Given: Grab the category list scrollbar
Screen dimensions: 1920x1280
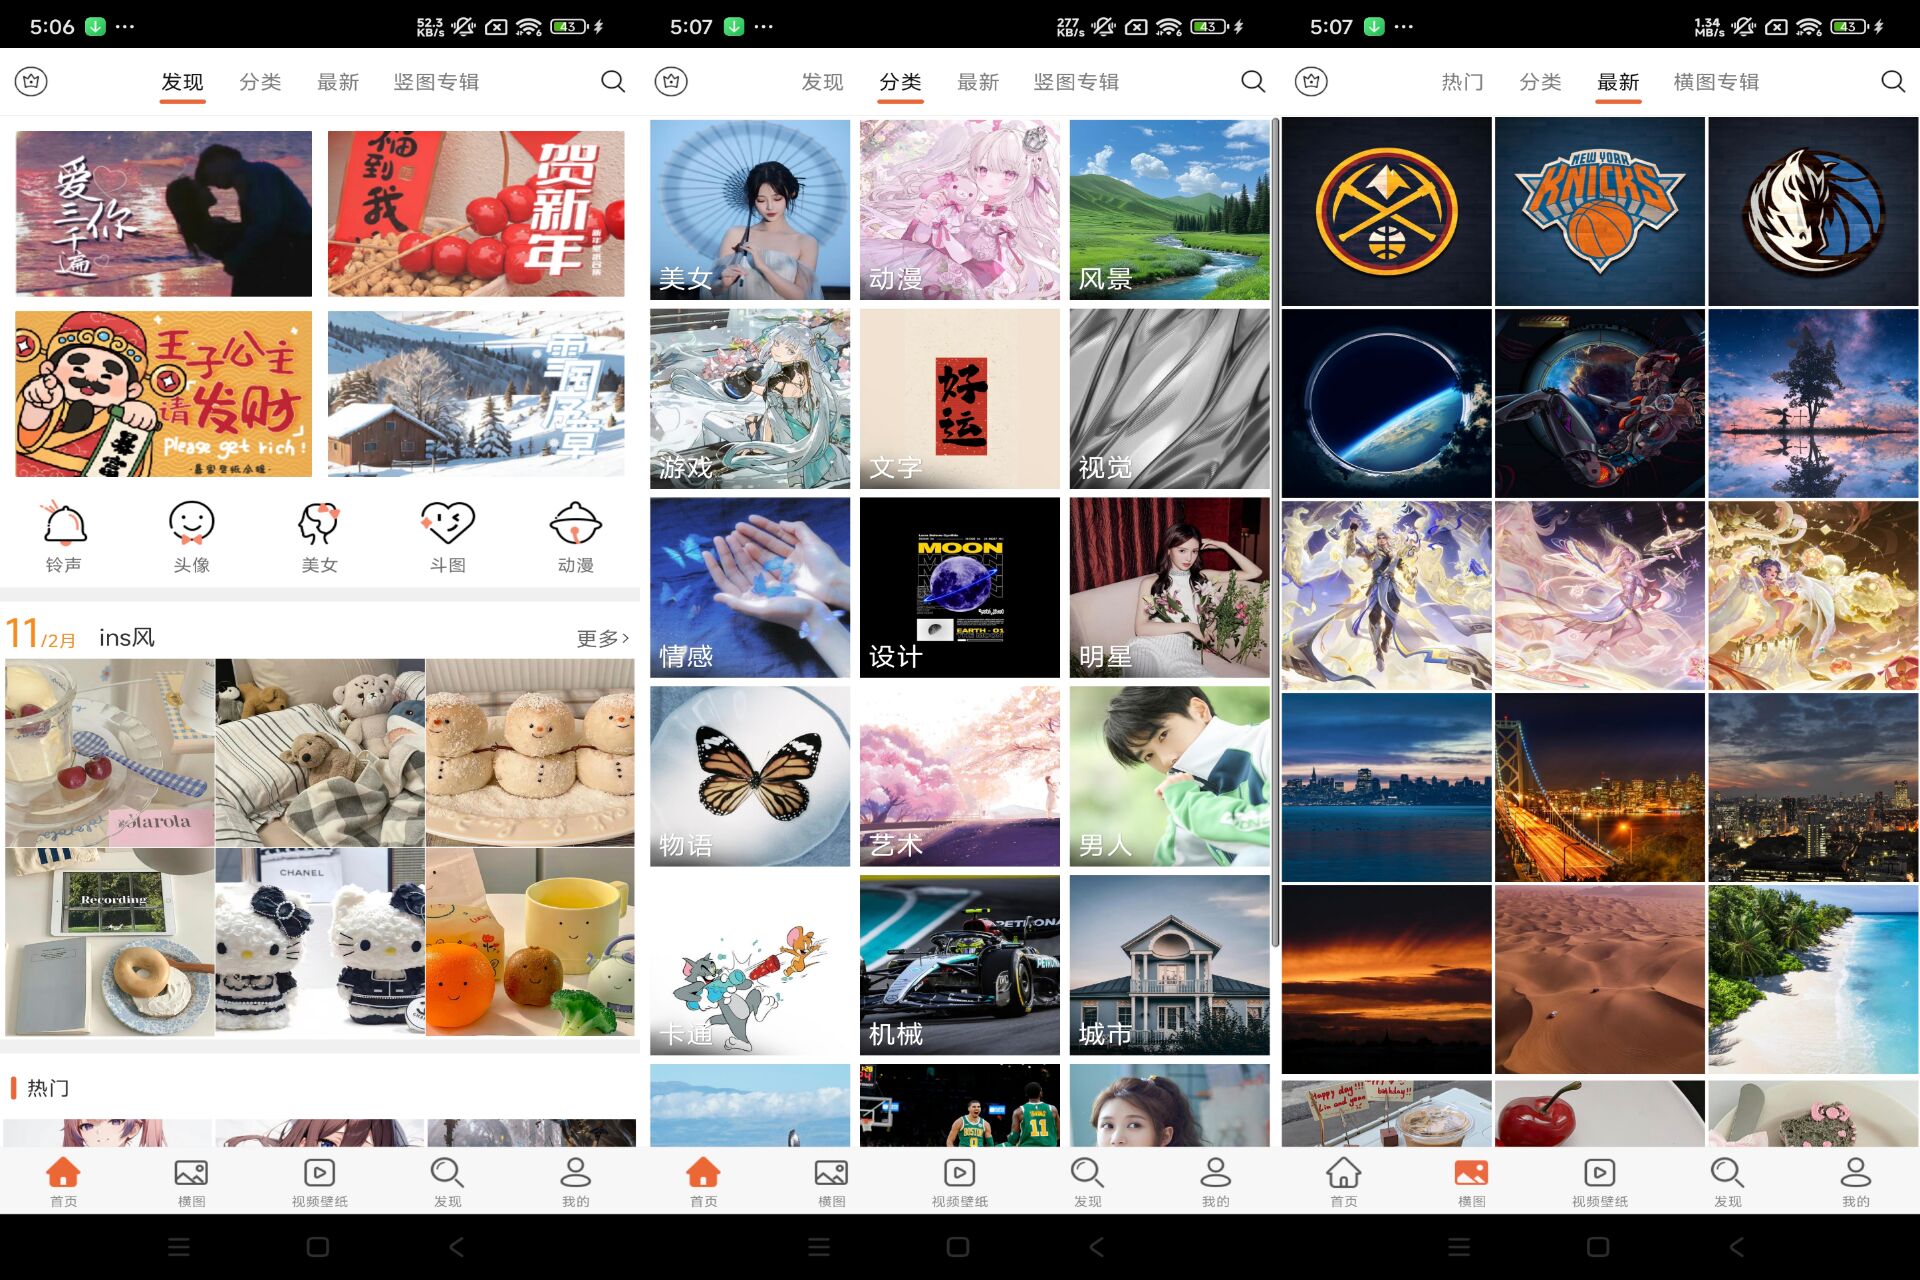Looking at the screenshot, I should coord(1275,530).
